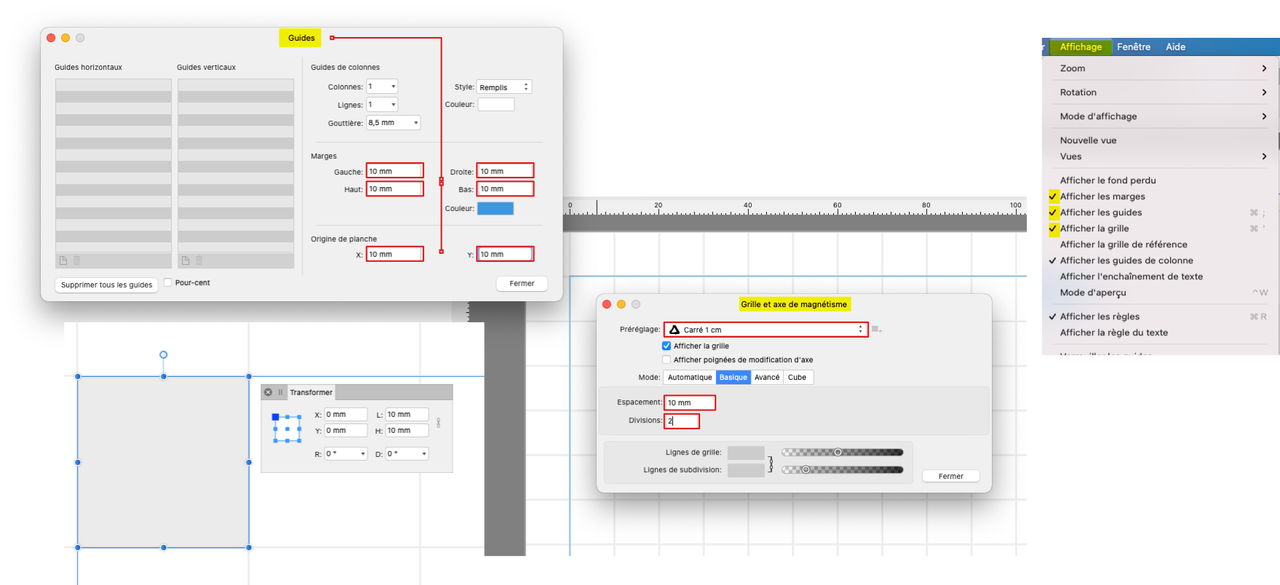Click Fermer in the Guides dialog
Screen dimensions: 1280x585
coord(522,283)
